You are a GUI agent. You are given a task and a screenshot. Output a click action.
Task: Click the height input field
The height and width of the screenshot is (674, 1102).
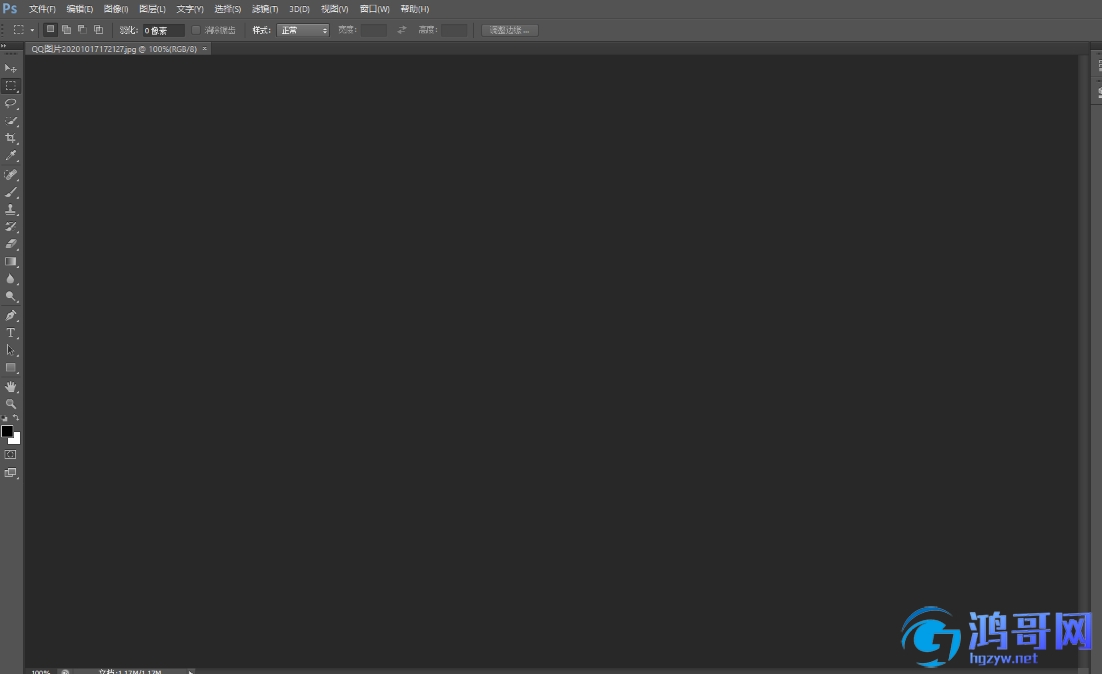coord(454,30)
